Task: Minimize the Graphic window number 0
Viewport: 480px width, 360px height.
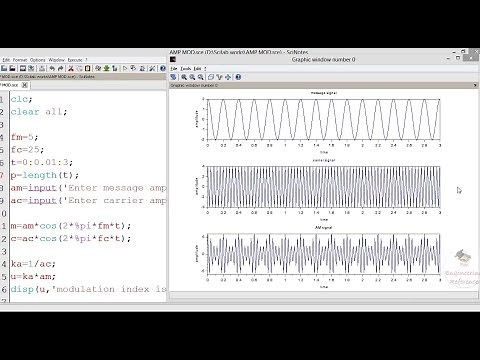Action: (448, 58)
